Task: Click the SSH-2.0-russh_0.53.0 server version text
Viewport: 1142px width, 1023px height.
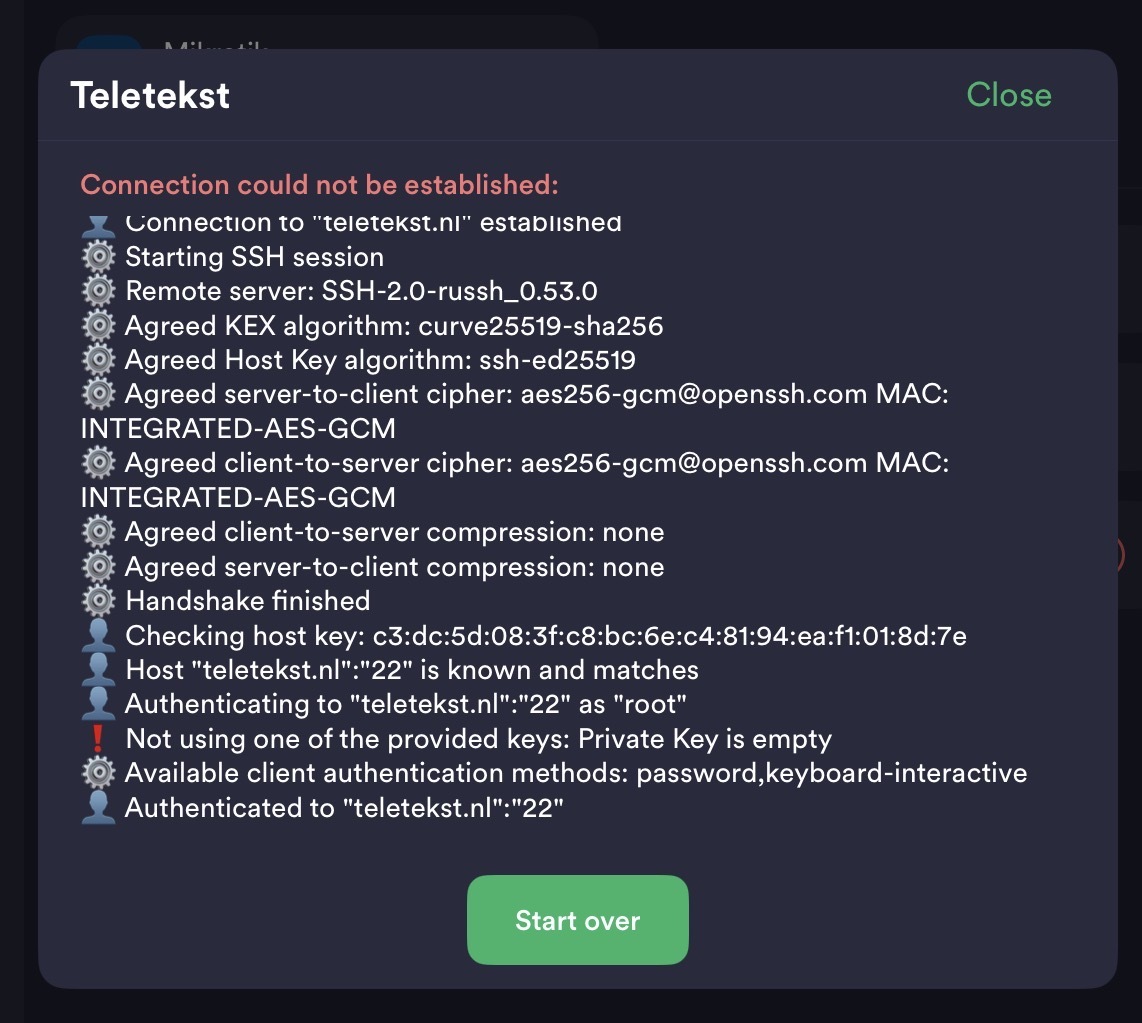Action: tap(459, 291)
